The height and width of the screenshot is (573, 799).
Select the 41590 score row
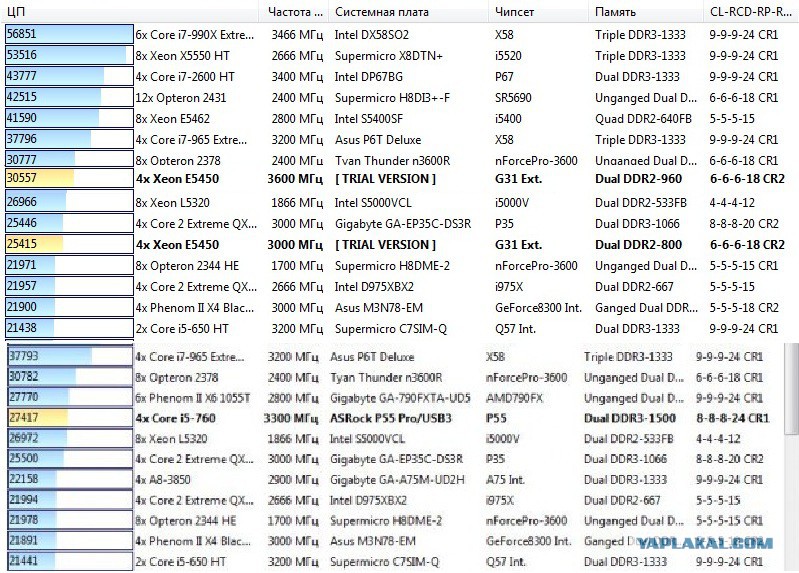[x=392, y=119]
